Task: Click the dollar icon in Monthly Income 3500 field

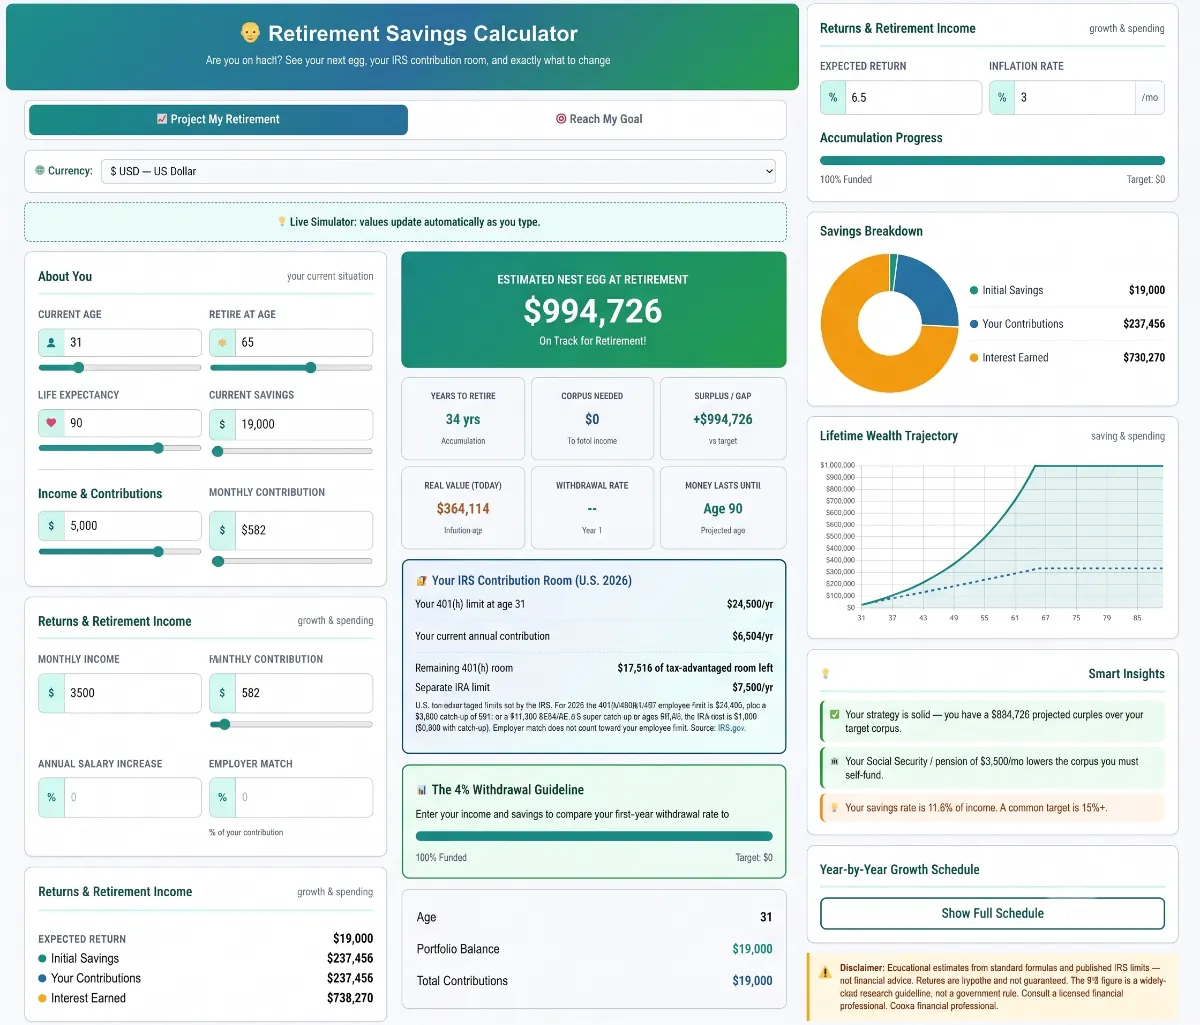Action: (x=51, y=692)
